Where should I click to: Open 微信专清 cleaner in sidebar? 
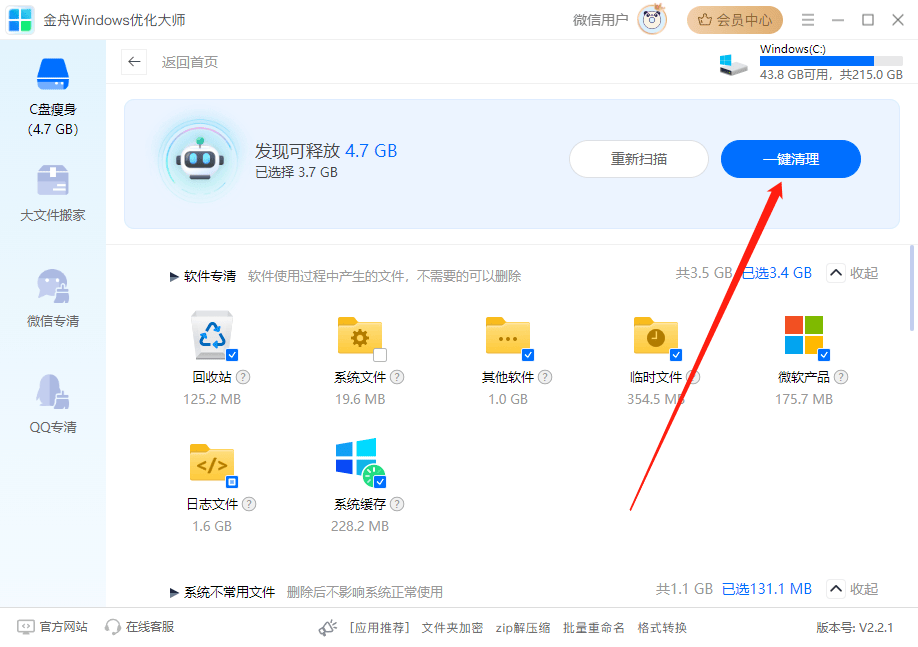pos(53,299)
